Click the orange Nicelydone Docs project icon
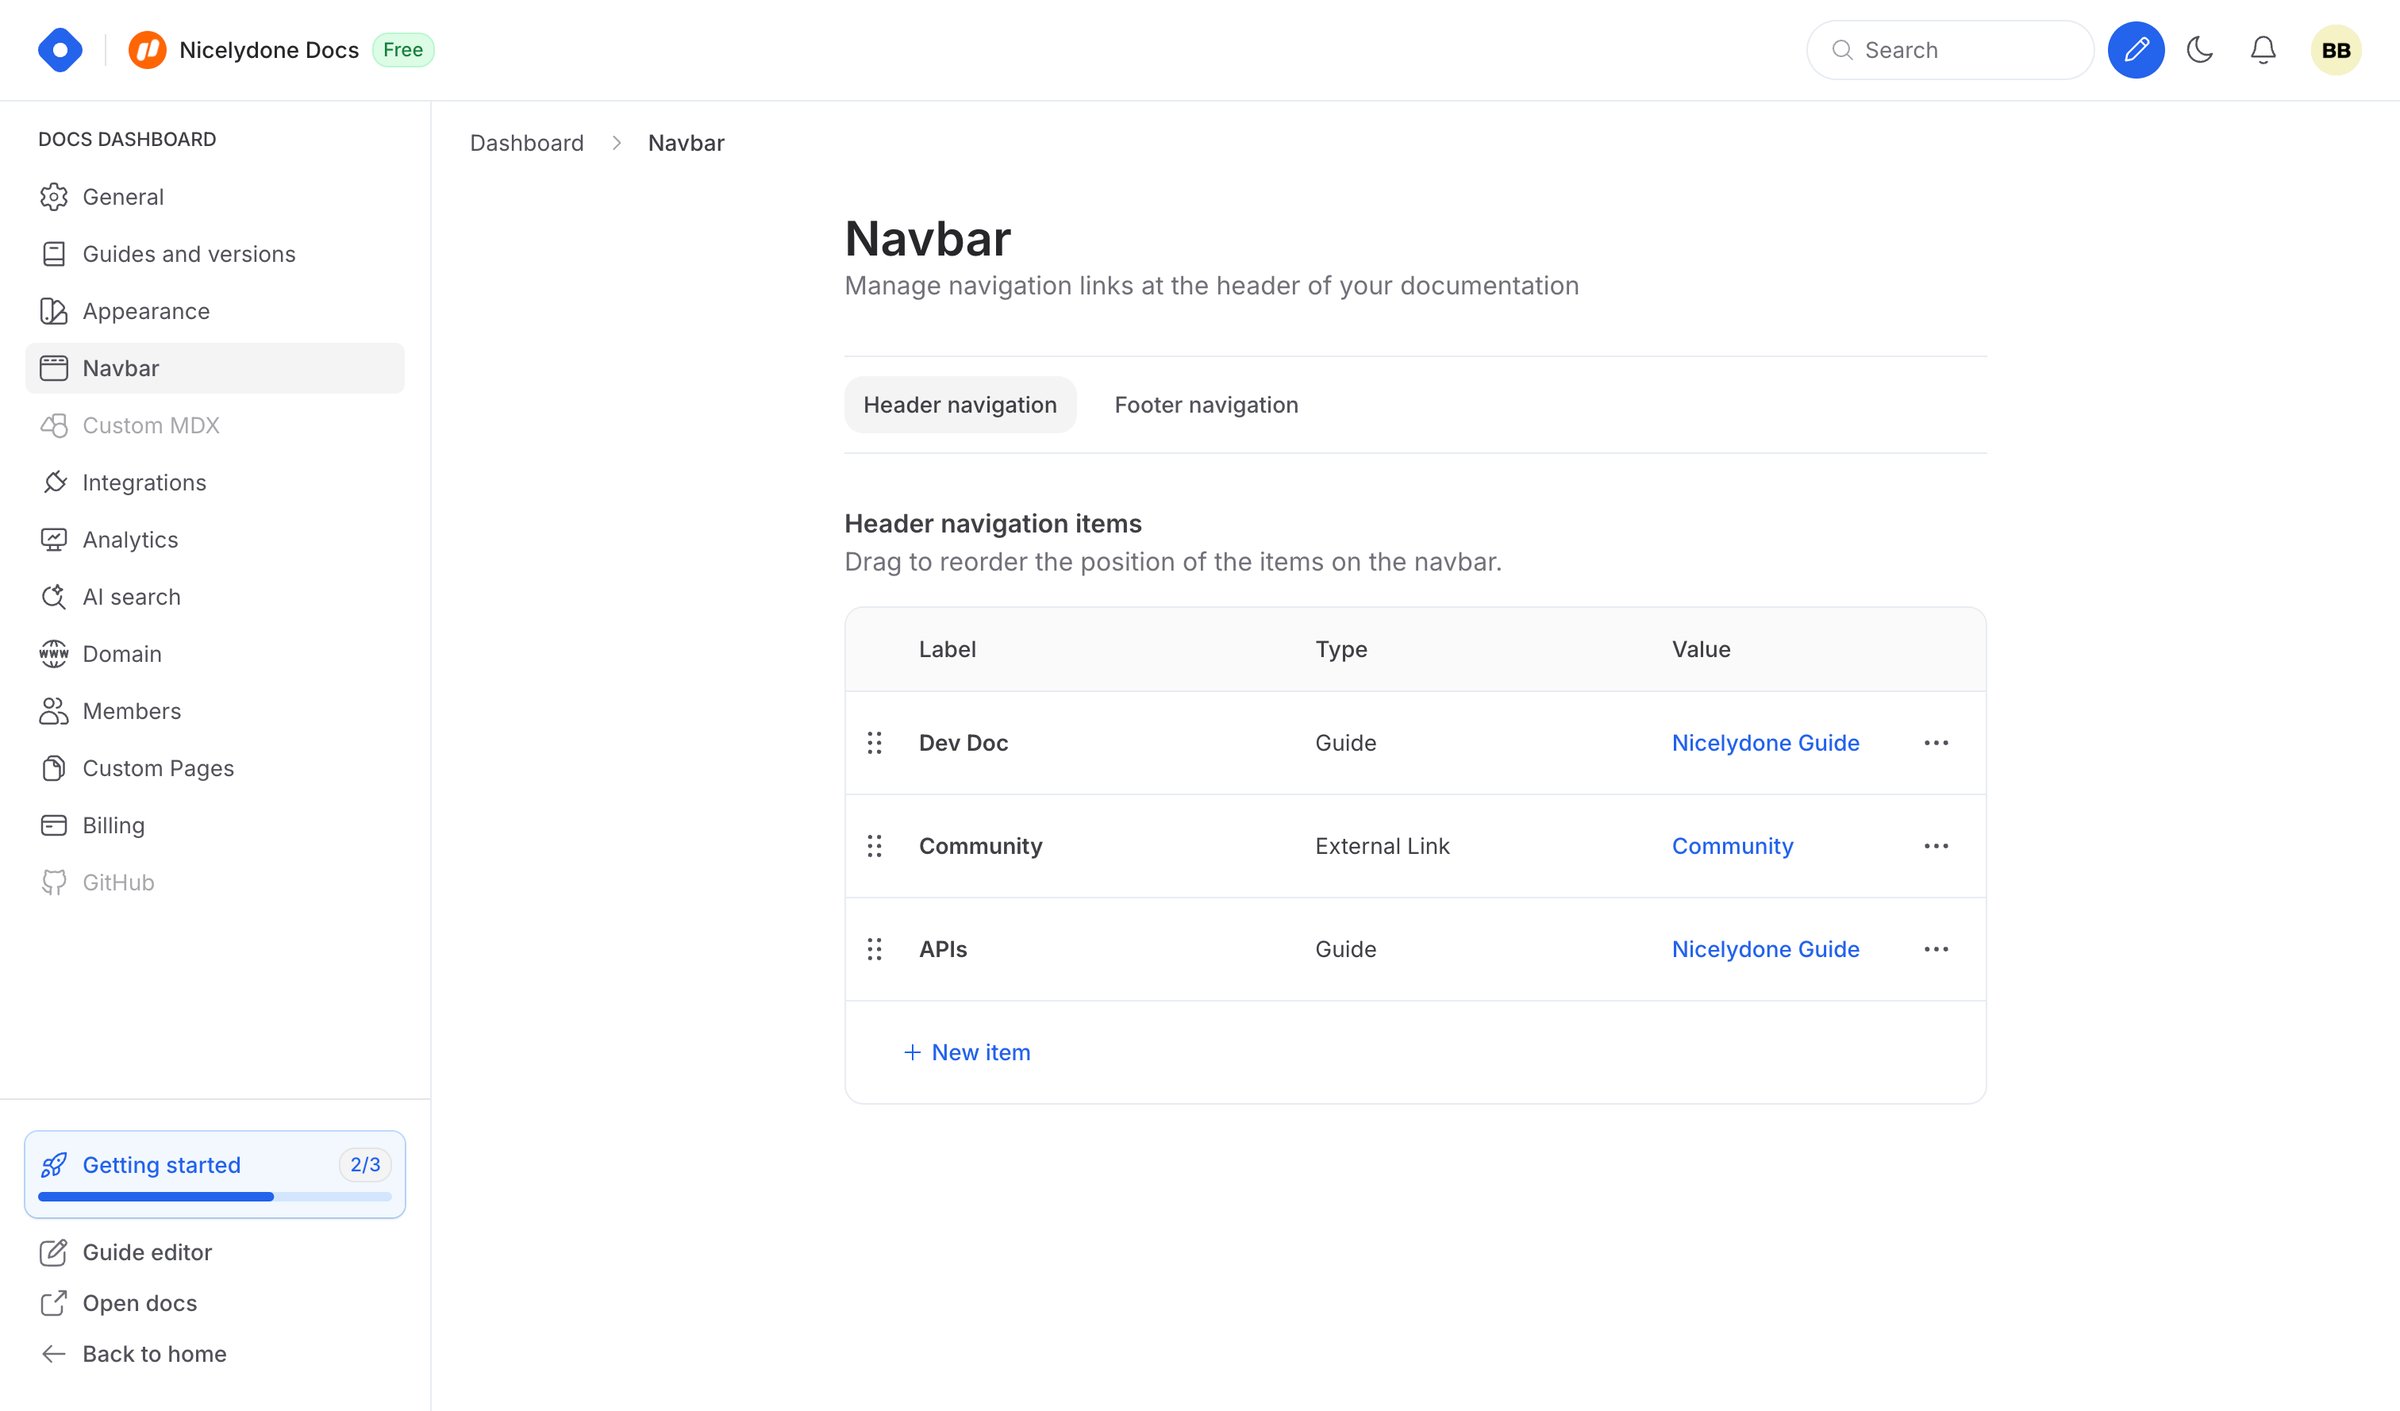Screen dimensions: 2400x1411 (147, 50)
